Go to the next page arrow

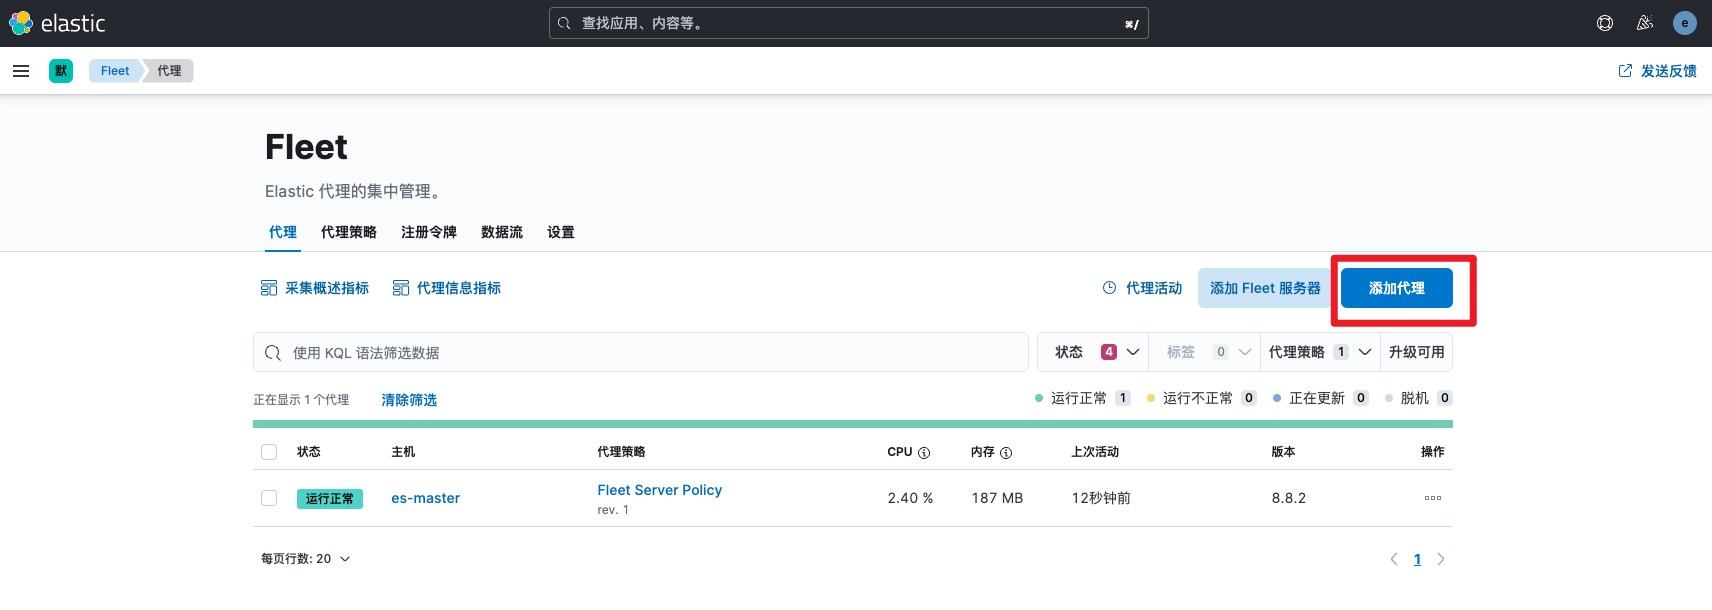pos(1441,559)
